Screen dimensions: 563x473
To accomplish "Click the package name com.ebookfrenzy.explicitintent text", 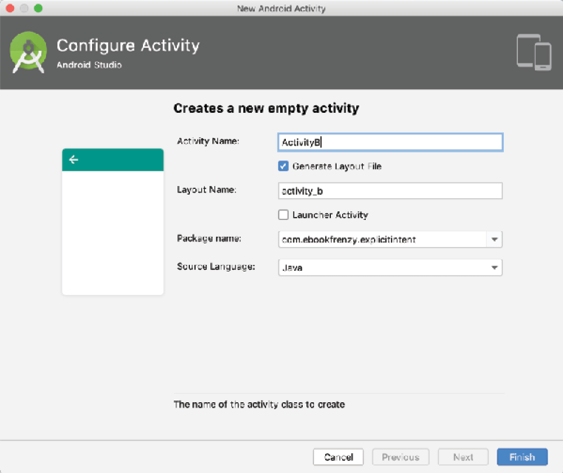I will [x=349, y=240].
